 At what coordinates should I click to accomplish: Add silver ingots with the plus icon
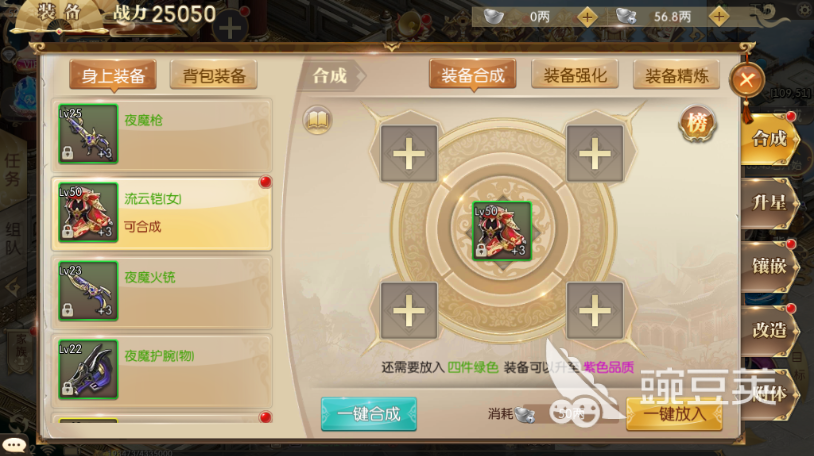(x=587, y=17)
